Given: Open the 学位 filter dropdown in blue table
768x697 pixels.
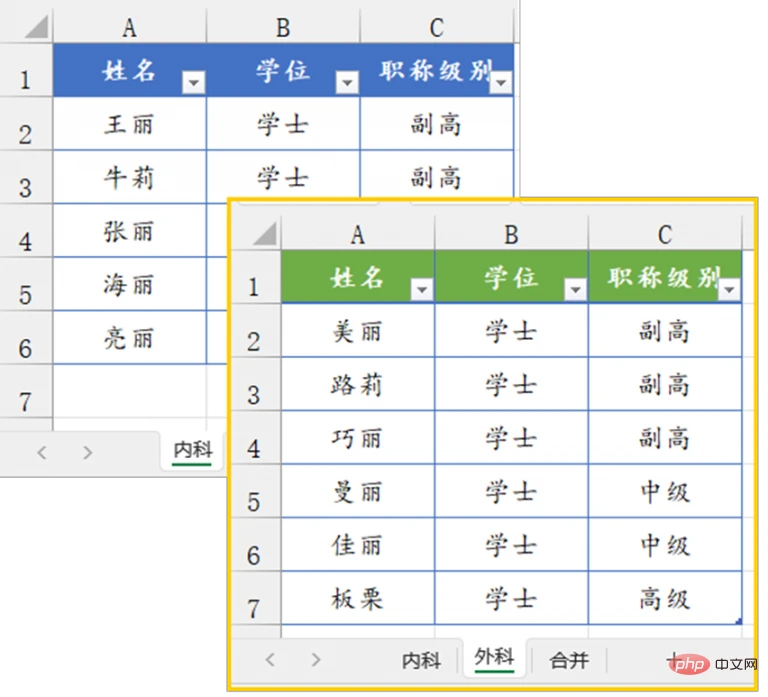Looking at the screenshot, I should [347, 82].
